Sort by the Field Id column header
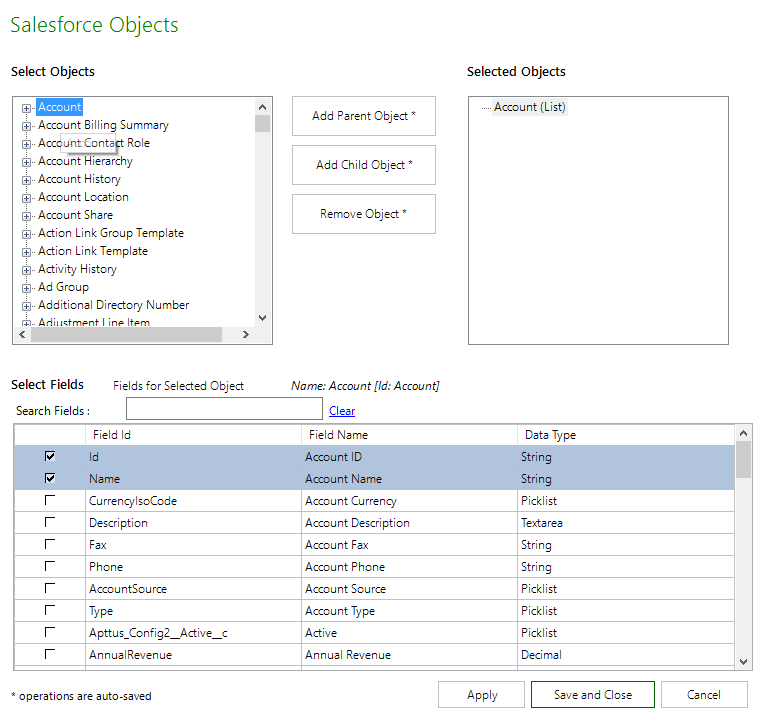 [193, 435]
